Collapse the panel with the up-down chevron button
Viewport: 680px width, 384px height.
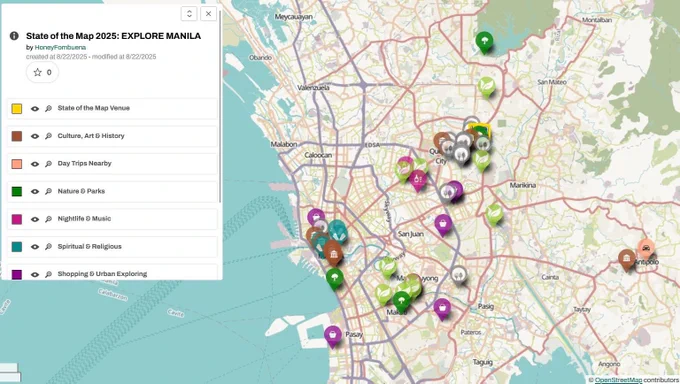point(189,14)
